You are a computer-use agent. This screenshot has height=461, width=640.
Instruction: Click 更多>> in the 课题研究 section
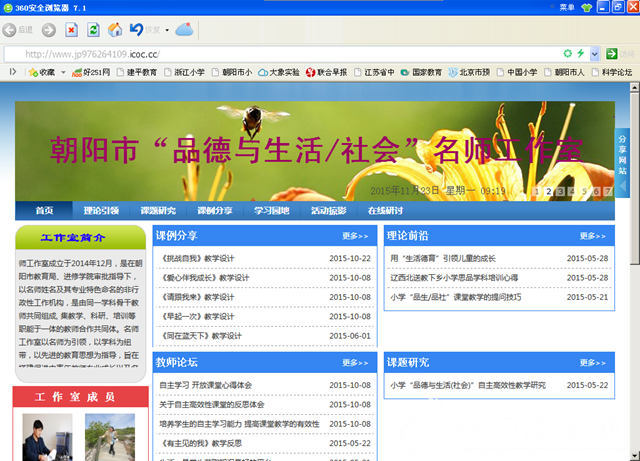click(592, 363)
